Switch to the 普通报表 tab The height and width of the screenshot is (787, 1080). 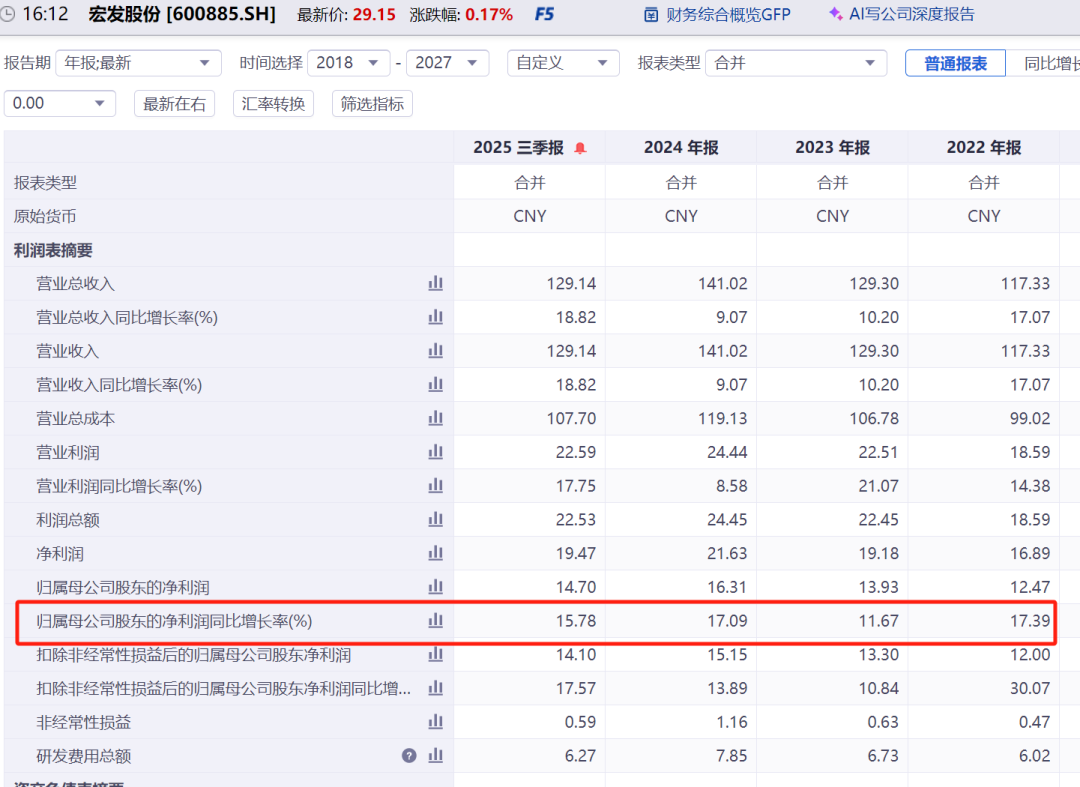click(x=955, y=64)
